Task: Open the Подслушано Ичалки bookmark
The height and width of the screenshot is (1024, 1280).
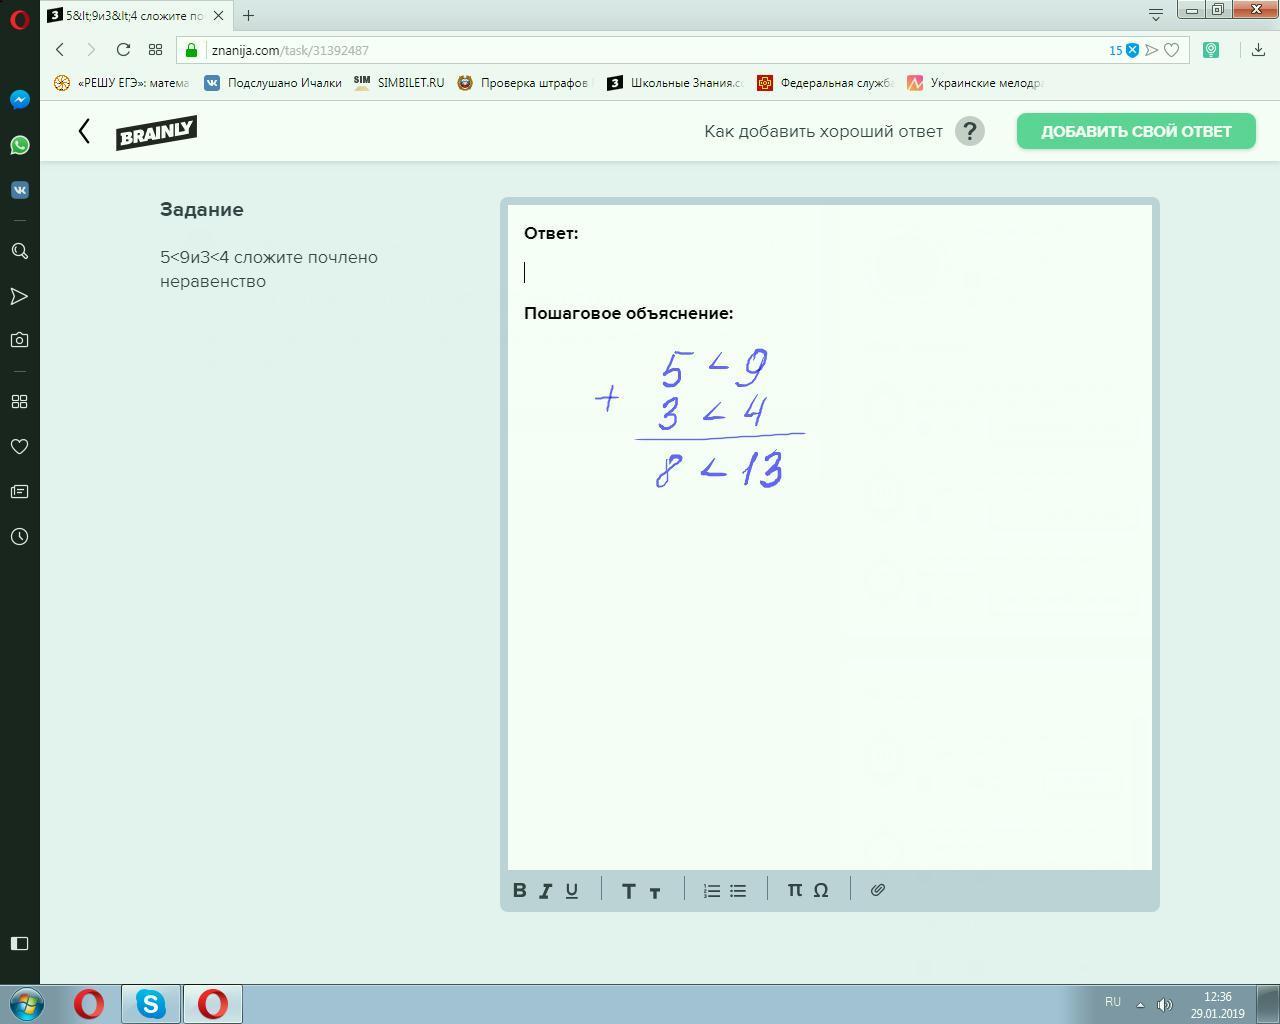Action: click(x=273, y=83)
